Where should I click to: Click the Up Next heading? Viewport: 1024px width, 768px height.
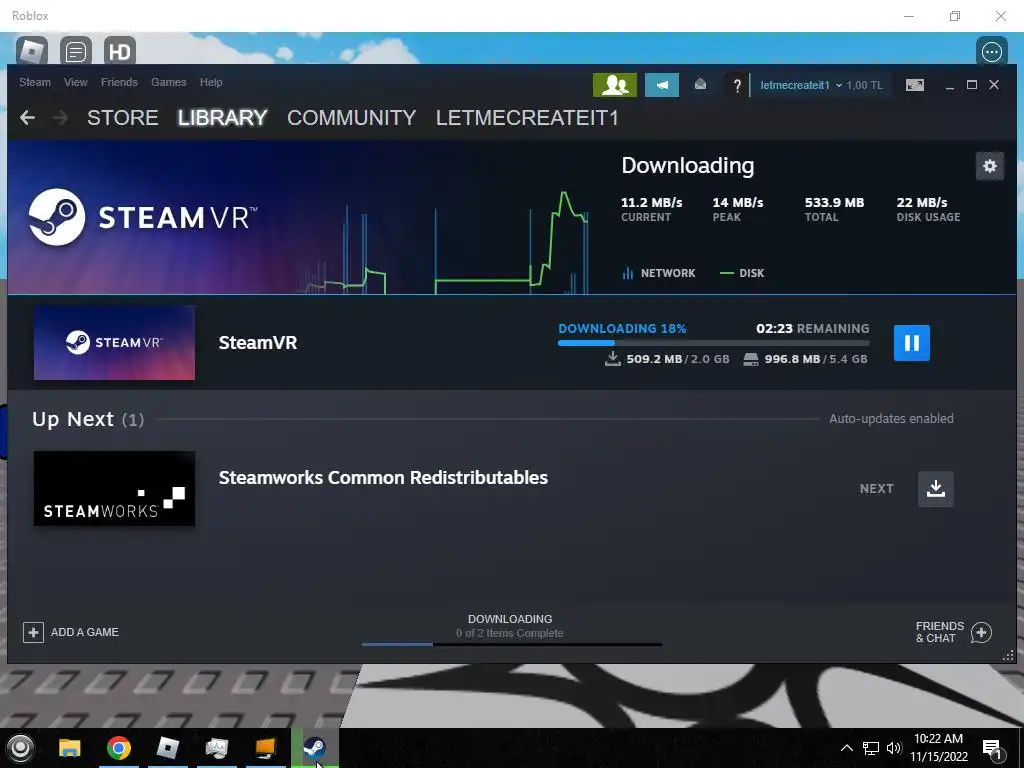pyautogui.click(x=73, y=419)
